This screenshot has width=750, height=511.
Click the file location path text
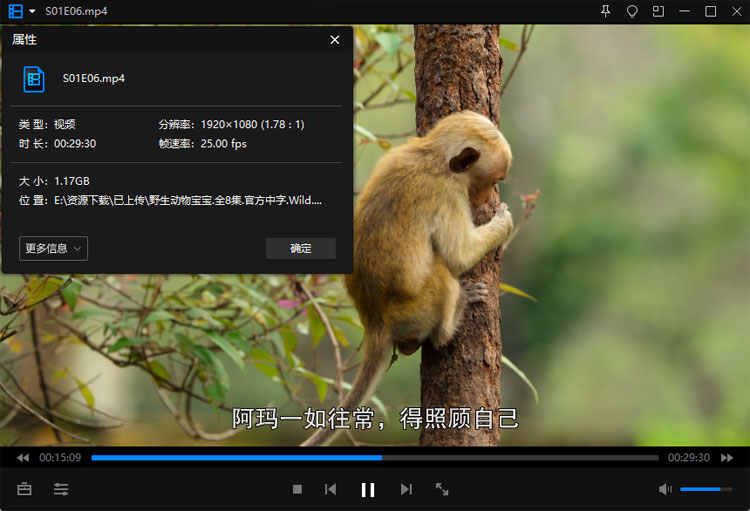(x=188, y=200)
